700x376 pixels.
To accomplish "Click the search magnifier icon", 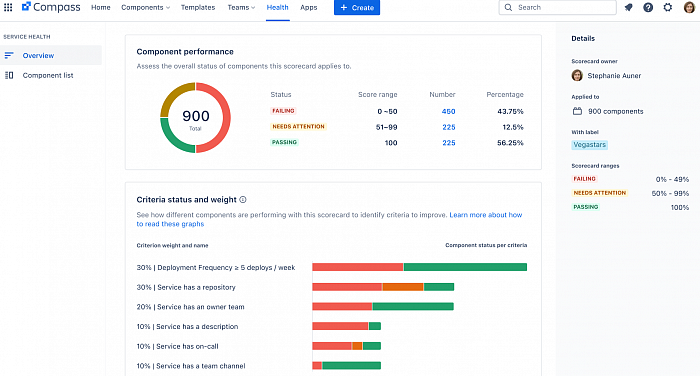I will [x=508, y=7].
